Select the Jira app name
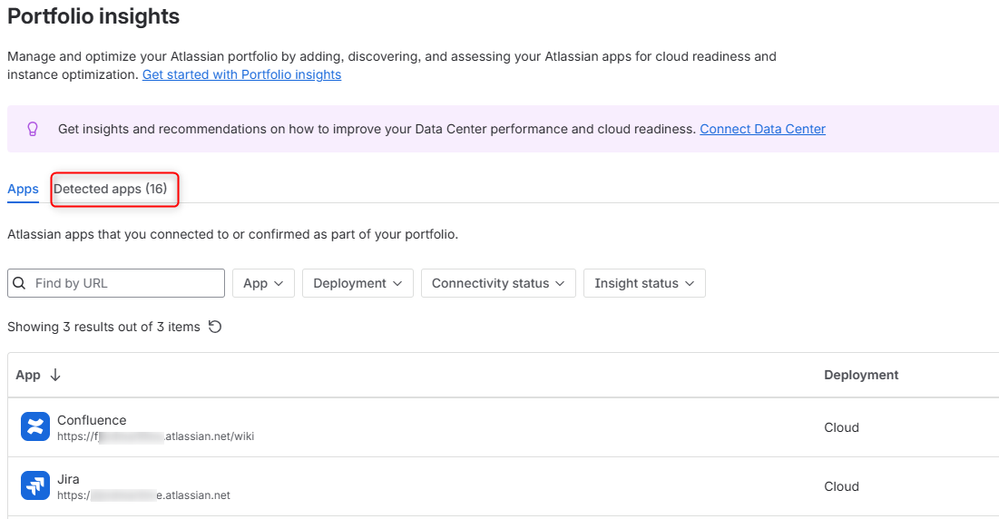The height and width of the screenshot is (519, 999). pyautogui.click(x=68, y=480)
